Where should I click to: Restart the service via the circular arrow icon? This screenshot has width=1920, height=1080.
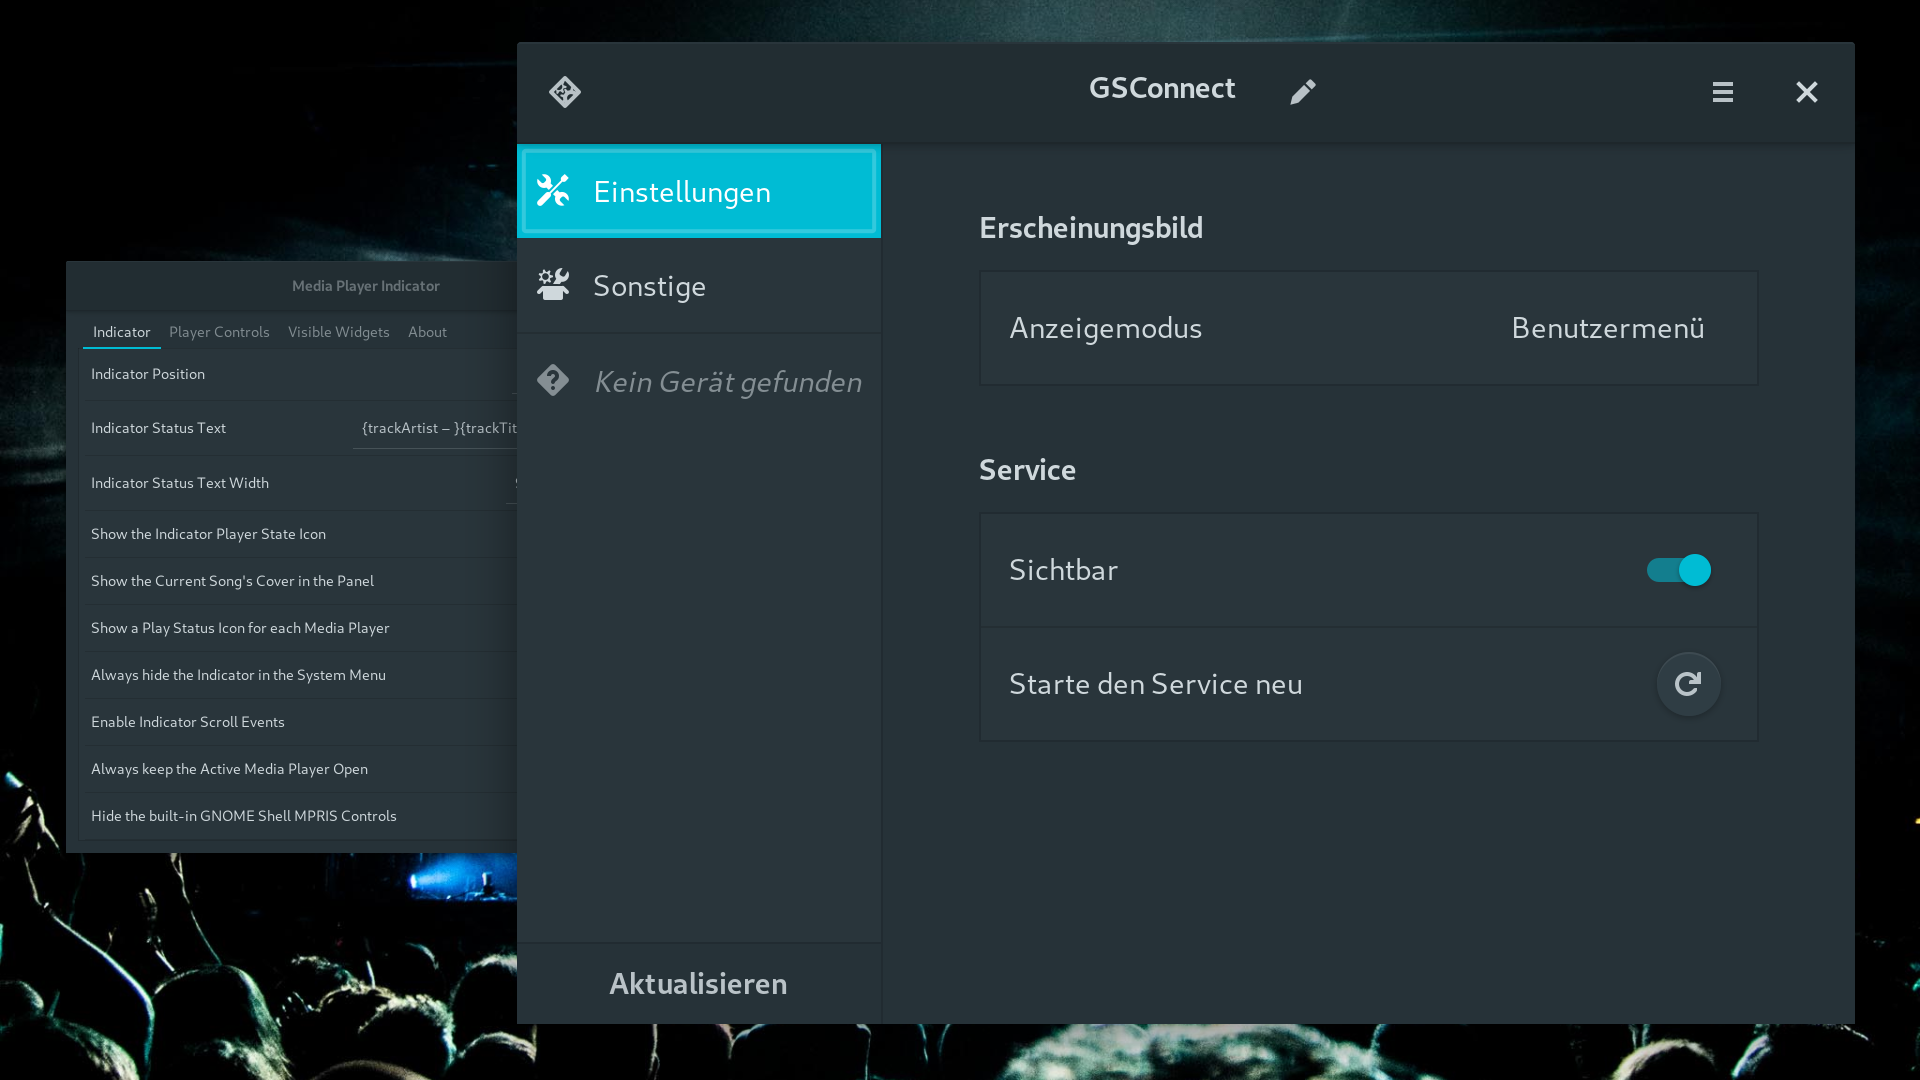click(x=1688, y=684)
